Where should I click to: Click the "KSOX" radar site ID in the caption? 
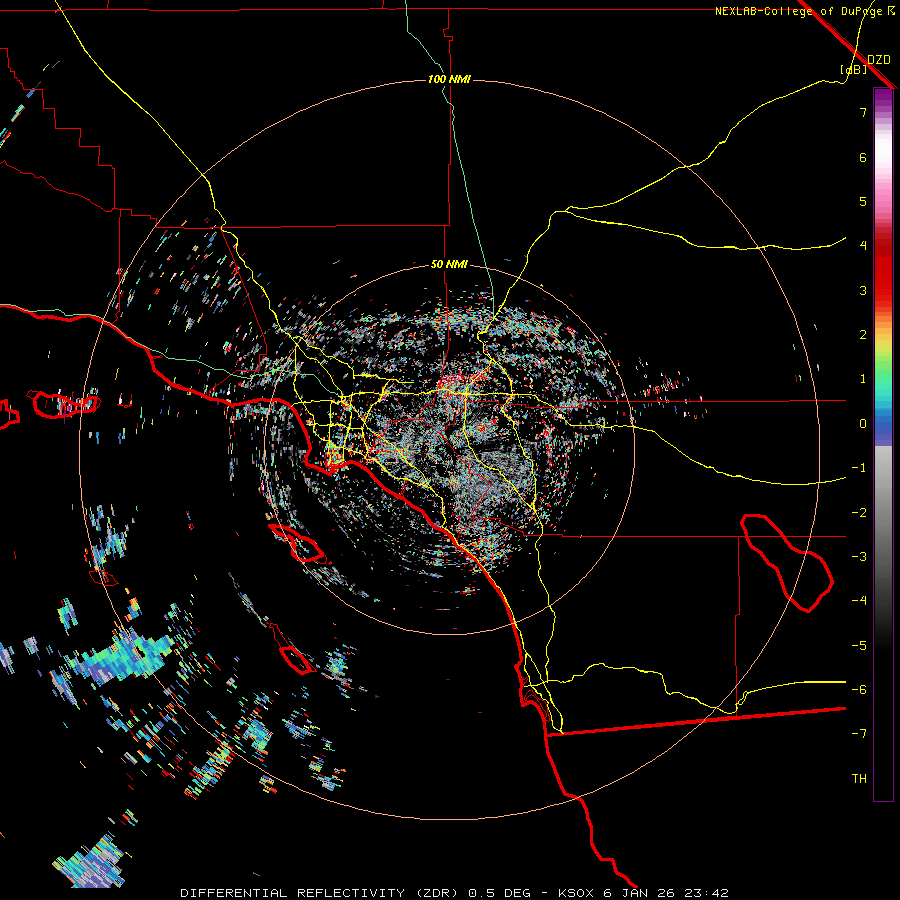click(576, 893)
